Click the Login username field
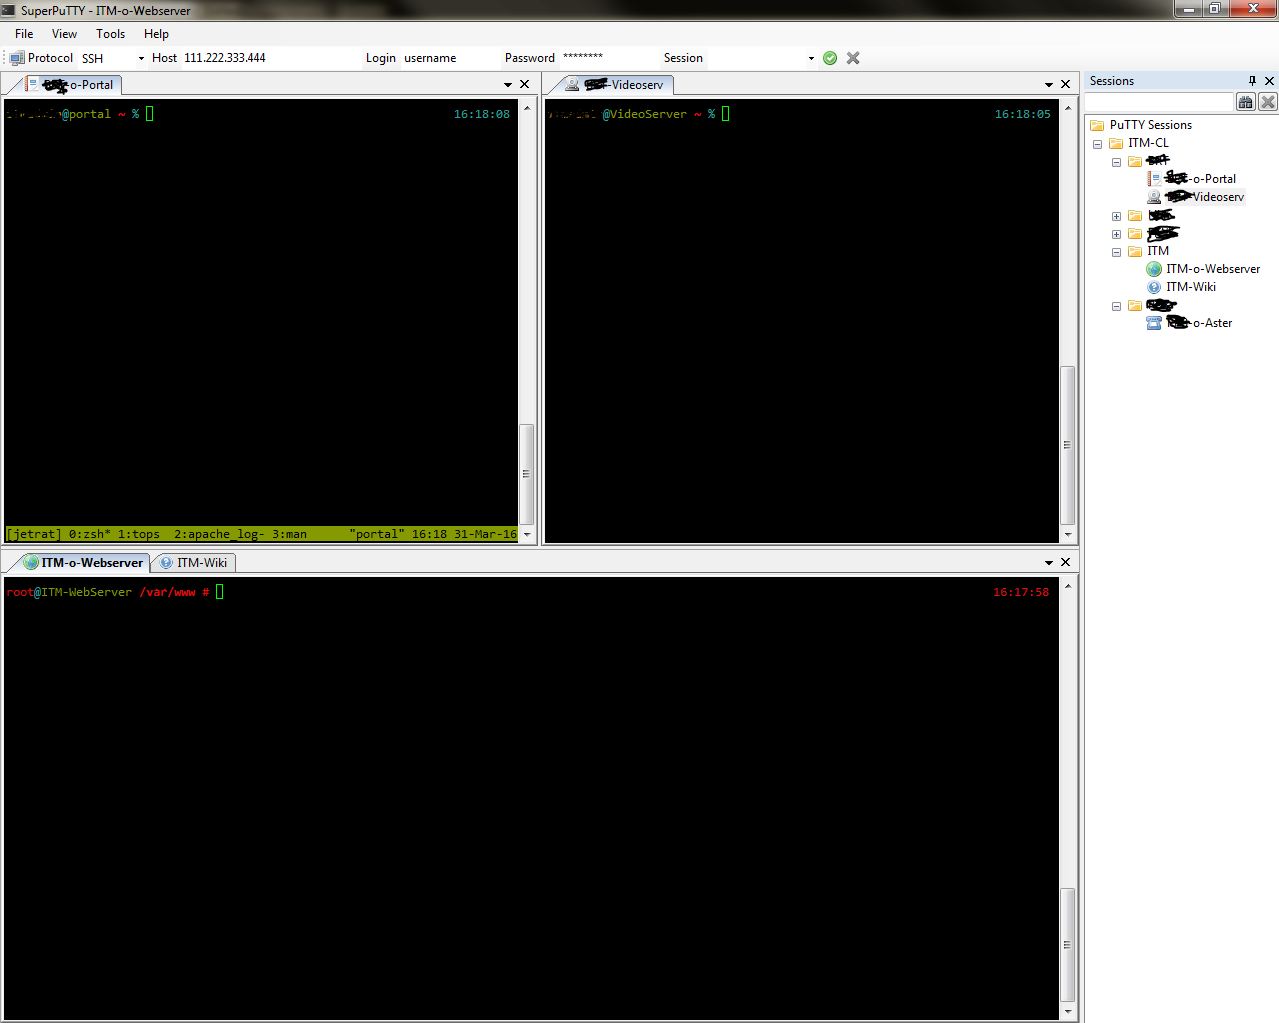Viewport: 1279px width, 1023px height. tap(446, 58)
